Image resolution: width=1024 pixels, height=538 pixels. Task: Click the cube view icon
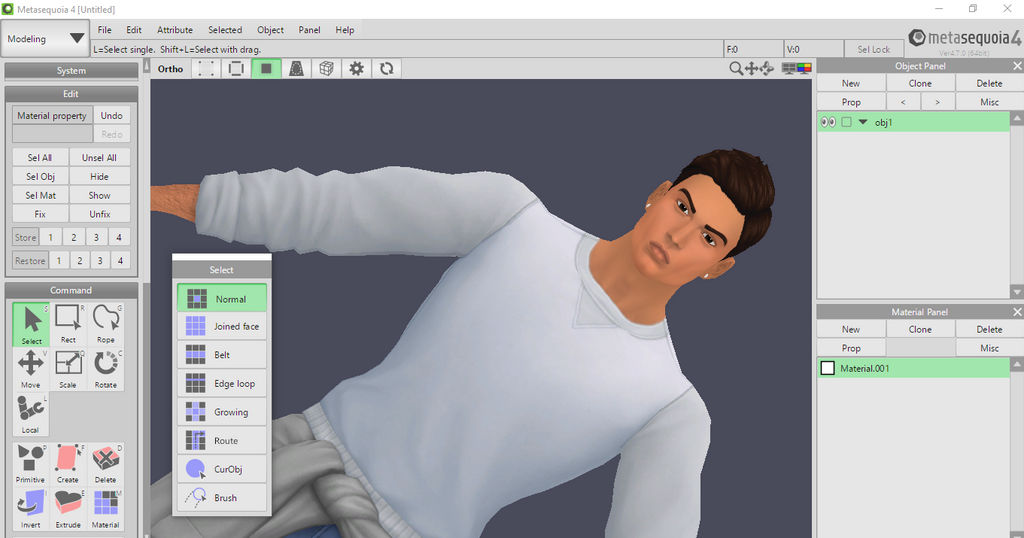(x=327, y=69)
